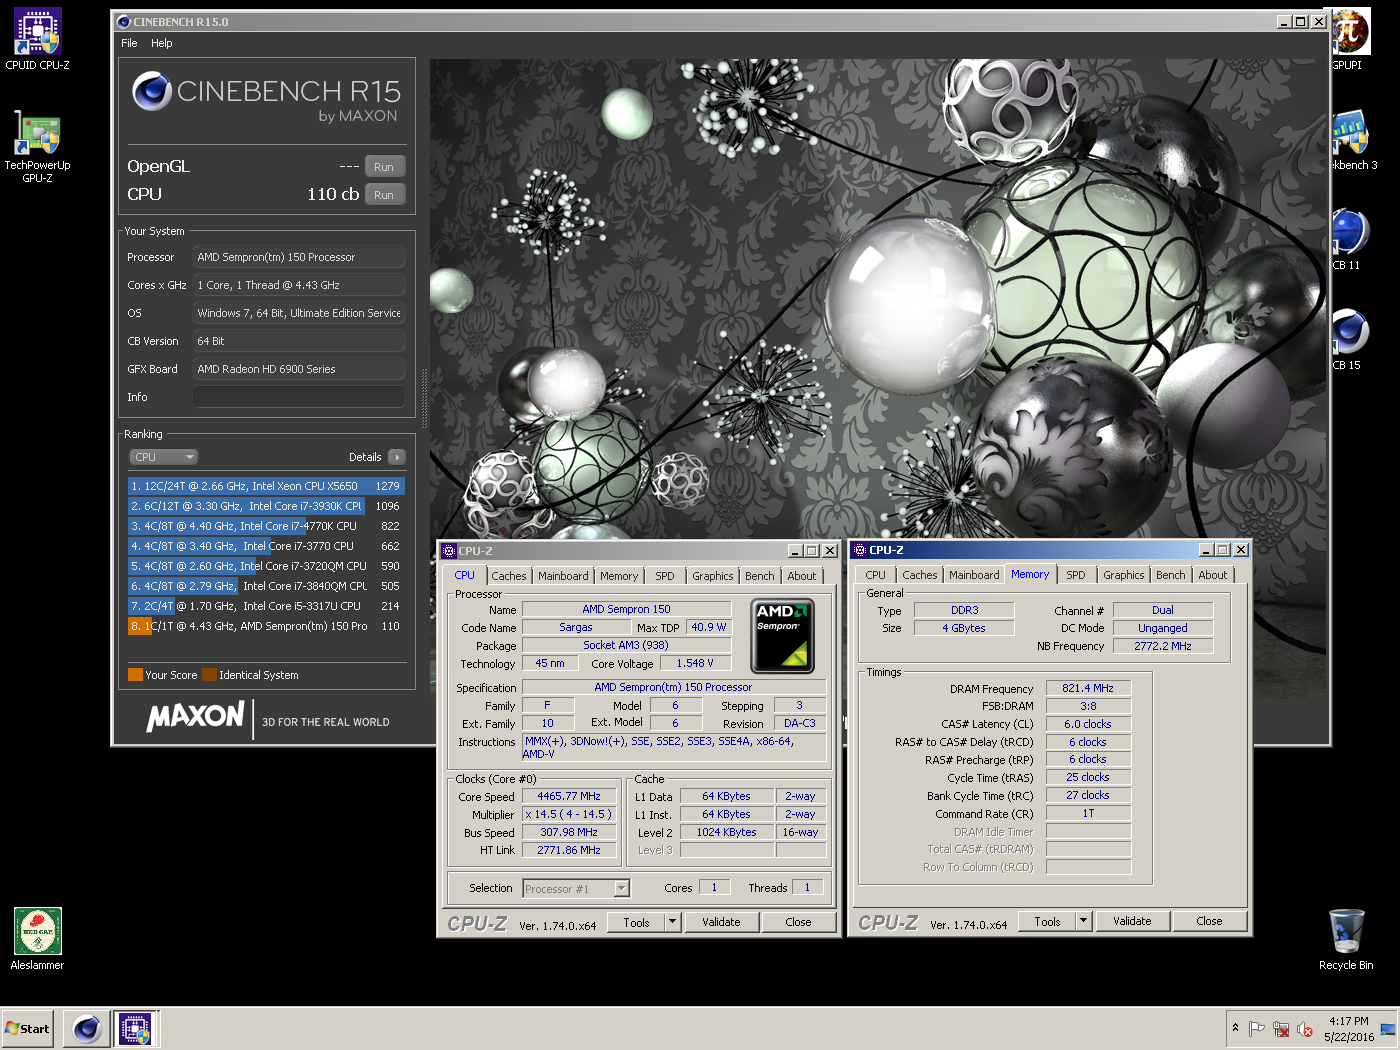Screen dimensions: 1400x1050
Task: Click Tools button in right CPU-Z
Action: 1047,921
